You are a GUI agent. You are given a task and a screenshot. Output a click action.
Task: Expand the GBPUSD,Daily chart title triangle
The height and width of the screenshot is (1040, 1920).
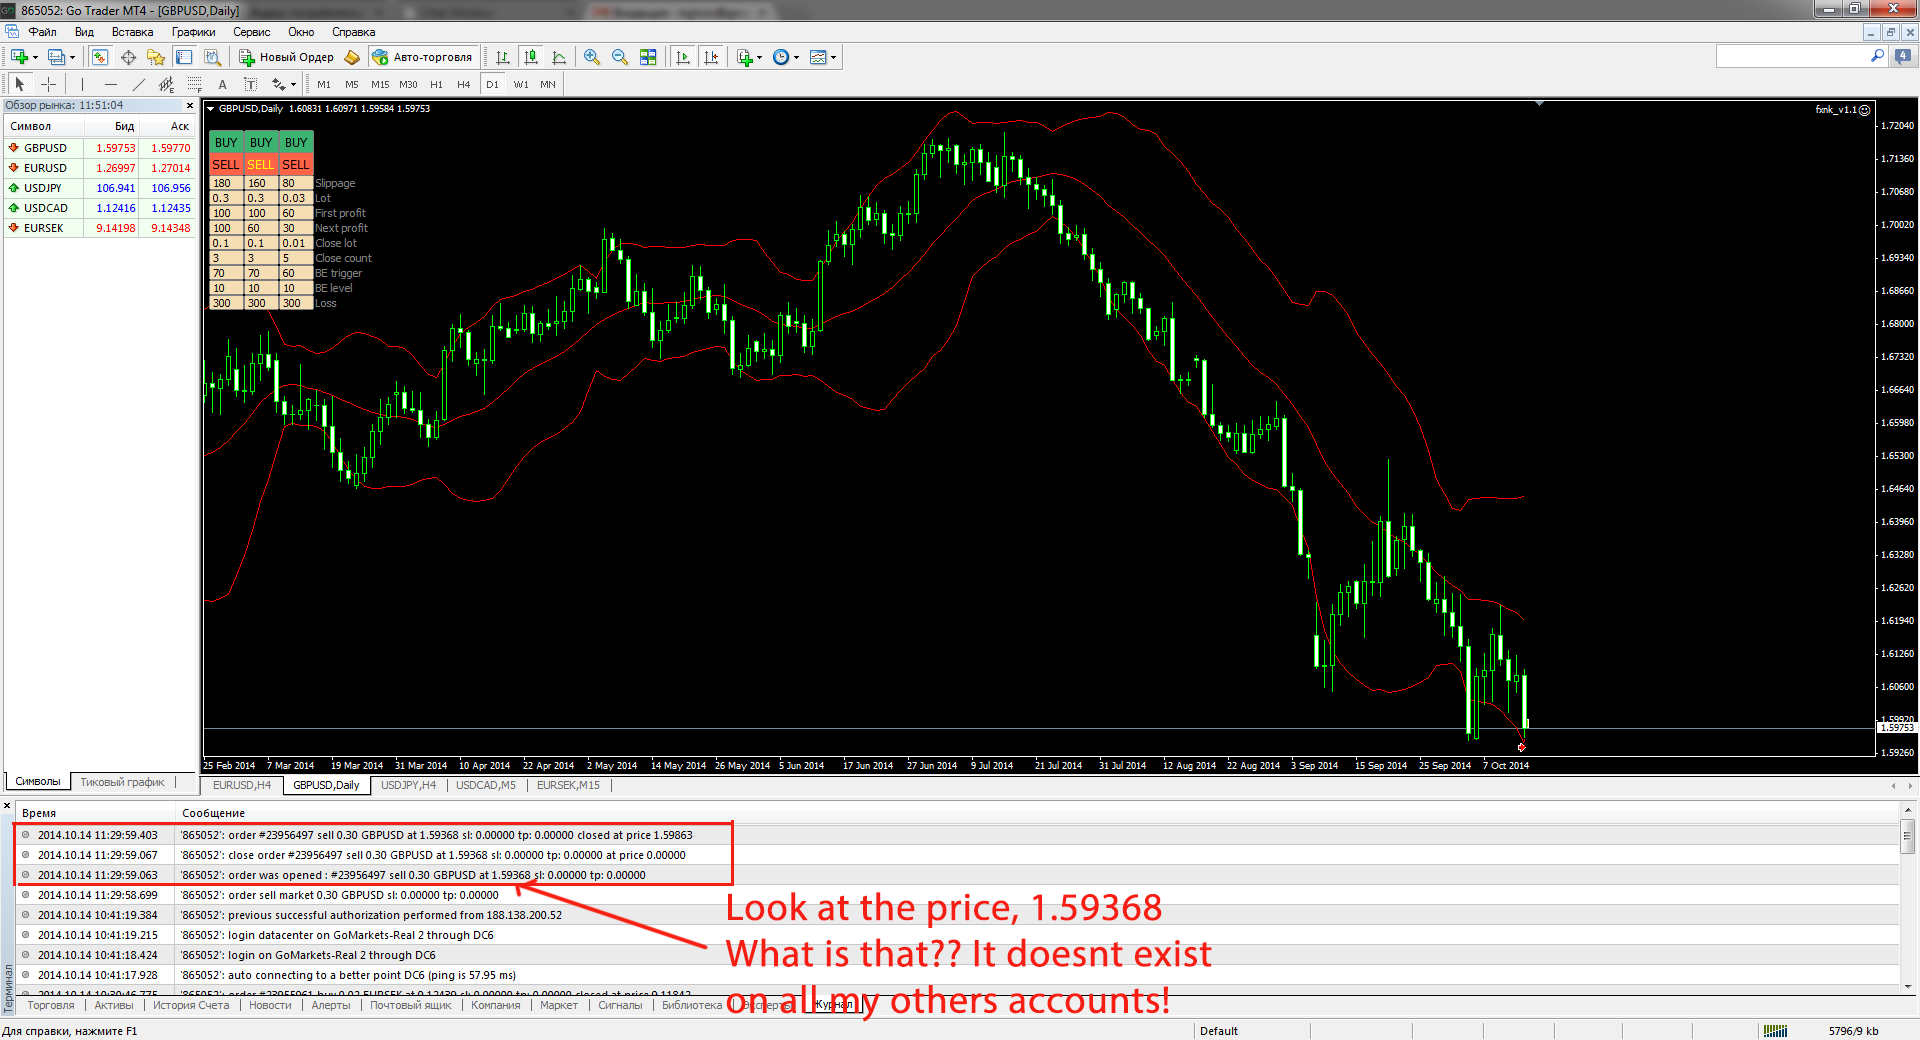coord(211,108)
